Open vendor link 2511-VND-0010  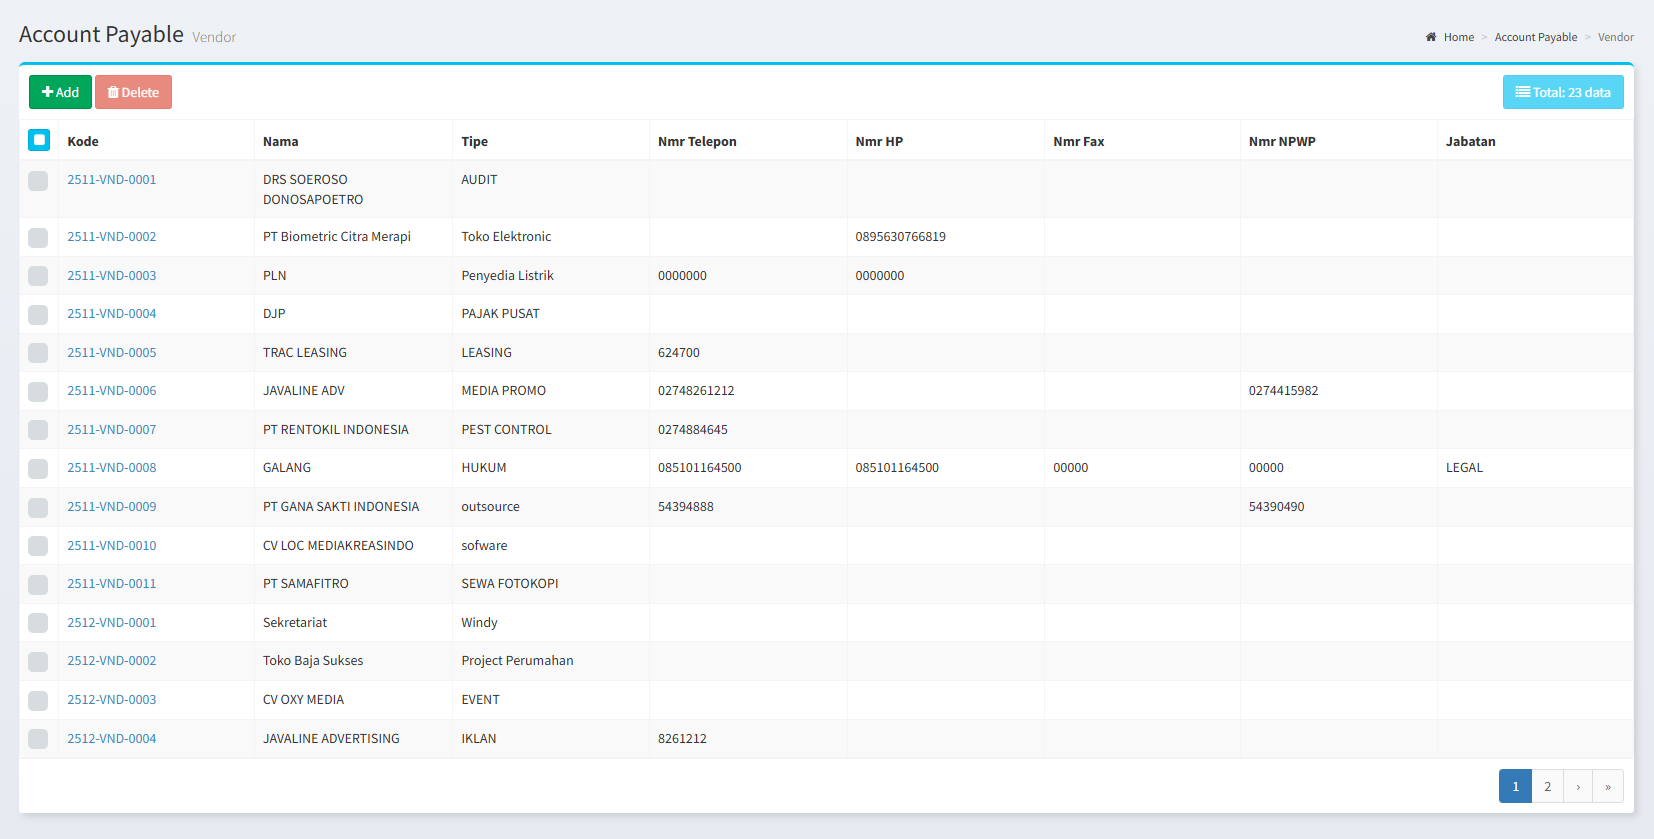pyautogui.click(x=112, y=546)
